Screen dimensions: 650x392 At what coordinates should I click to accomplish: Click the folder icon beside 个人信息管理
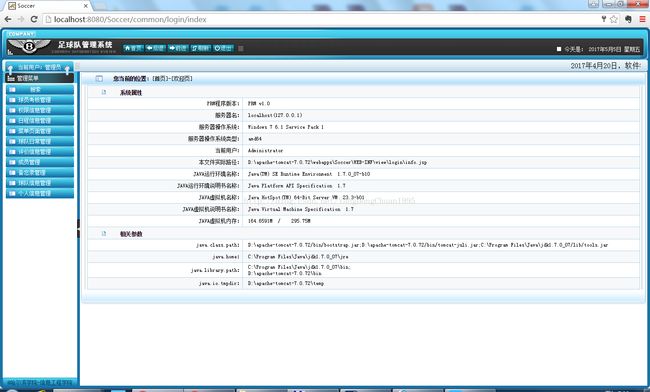click(12, 193)
